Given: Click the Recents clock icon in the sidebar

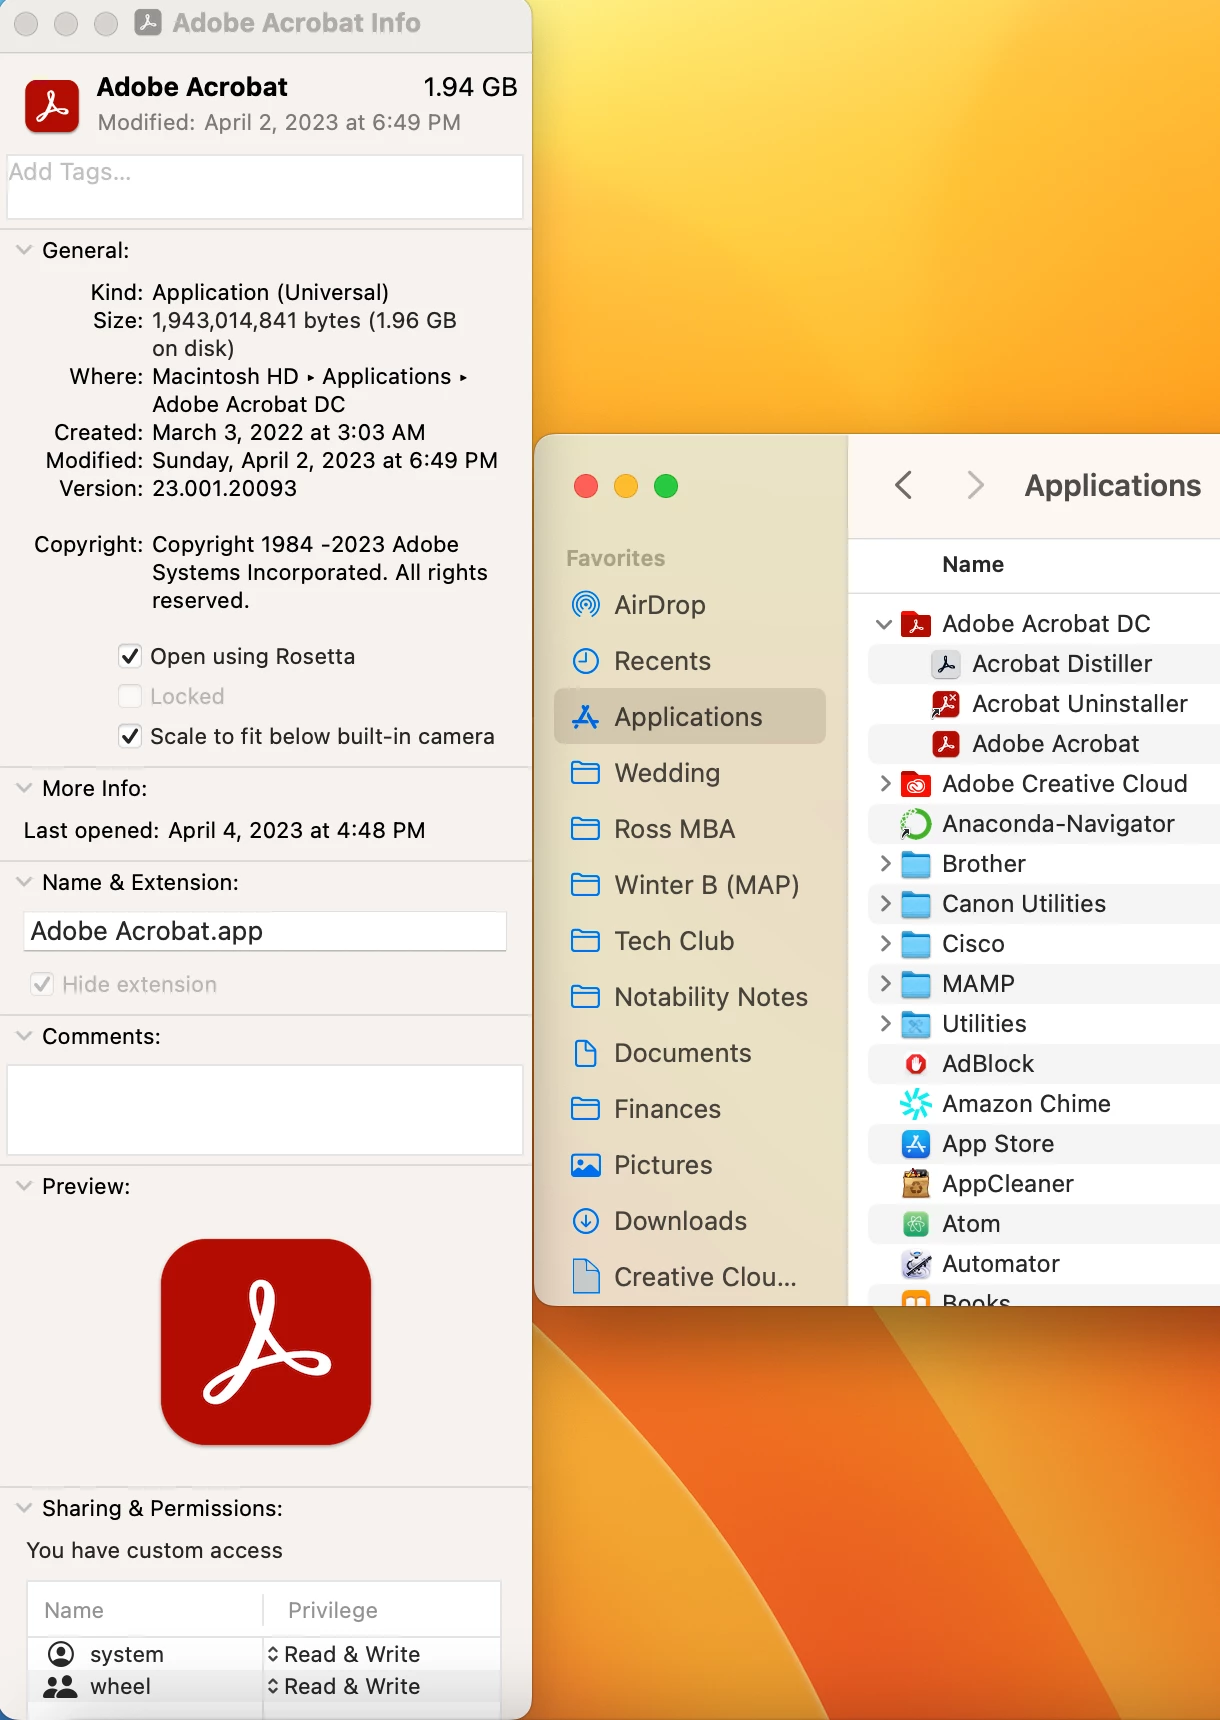Looking at the screenshot, I should pyautogui.click(x=585, y=661).
